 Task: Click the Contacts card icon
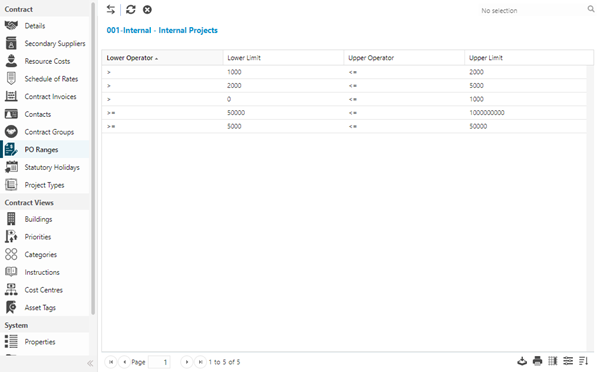11,114
